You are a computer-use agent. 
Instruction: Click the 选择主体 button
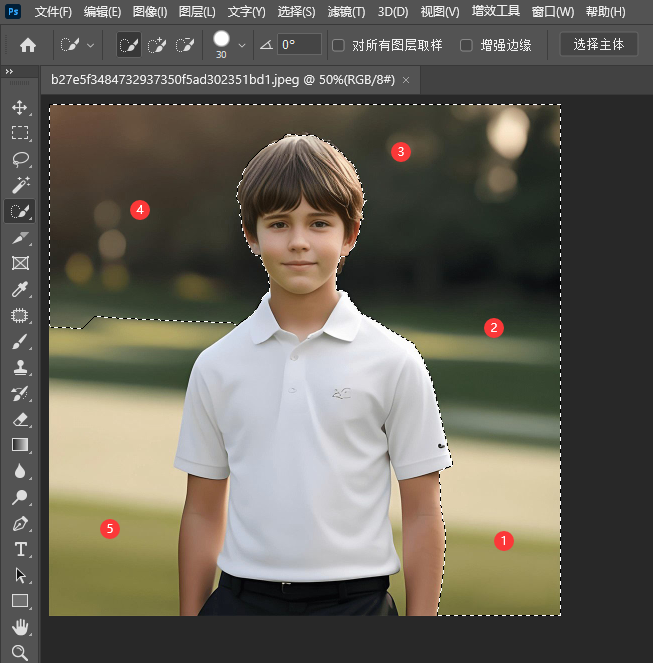(598, 44)
